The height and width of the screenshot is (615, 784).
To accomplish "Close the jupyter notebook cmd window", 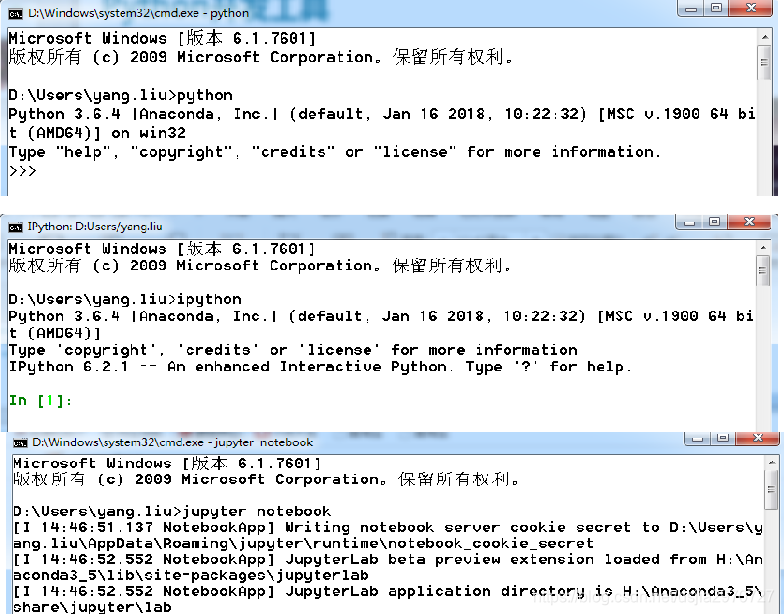I will tap(757, 438).
